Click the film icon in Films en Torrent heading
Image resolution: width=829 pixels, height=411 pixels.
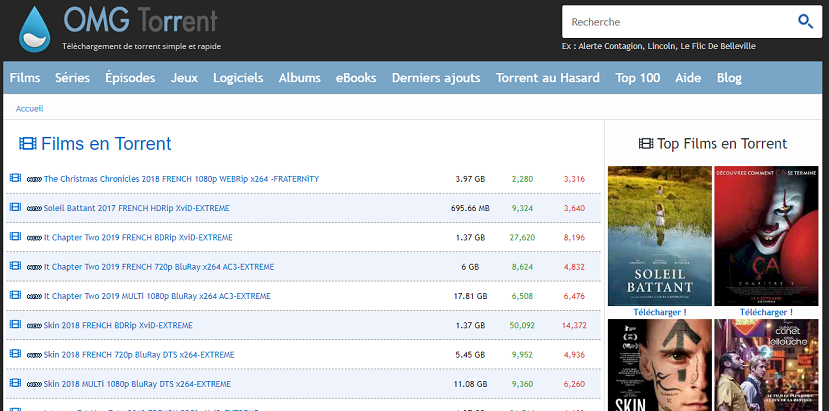click(28, 143)
